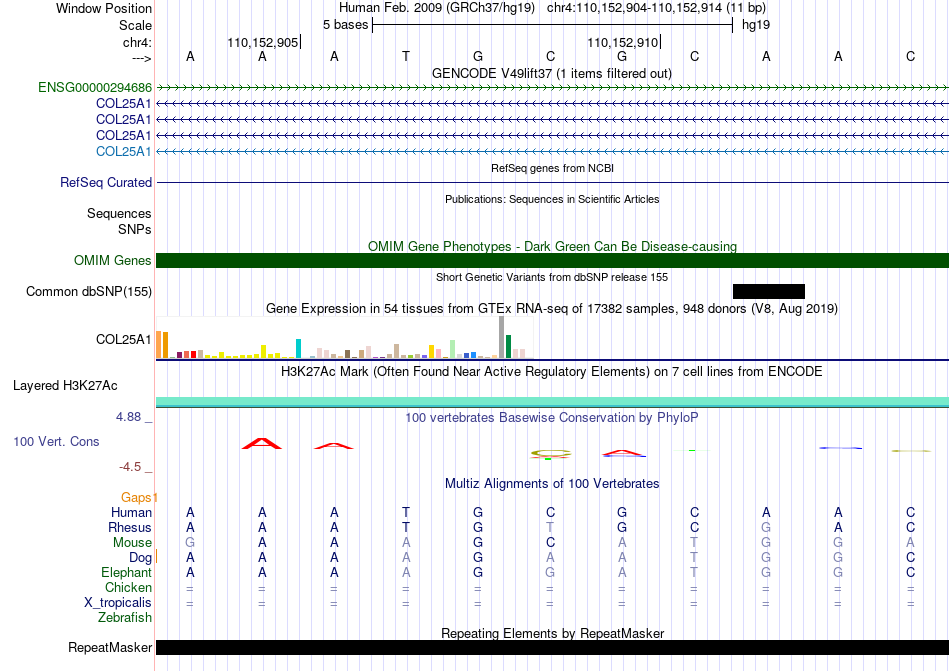Click the ENSG00000294686 track label
Viewport: 950px width, 671px height.
[95, 88]
